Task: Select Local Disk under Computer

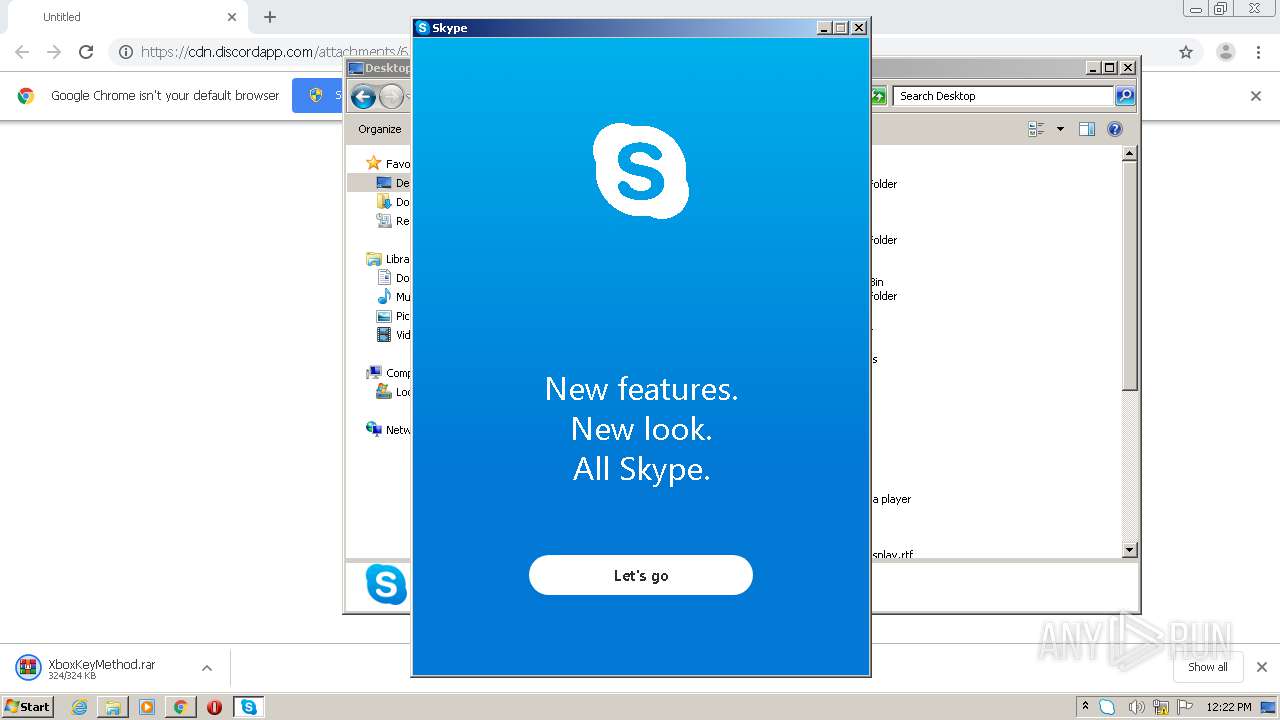Action: (393, 392)
